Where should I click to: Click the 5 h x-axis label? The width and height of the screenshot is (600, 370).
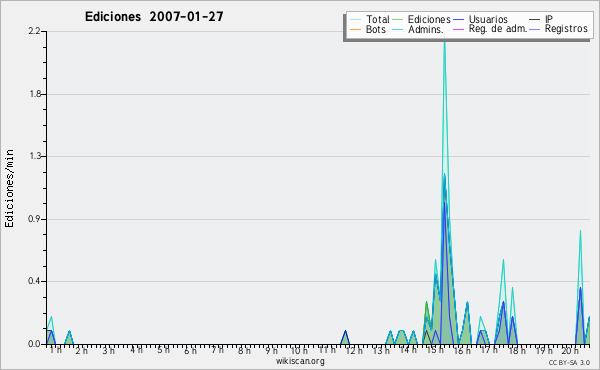pyautogui.click(x=163, y=350)
